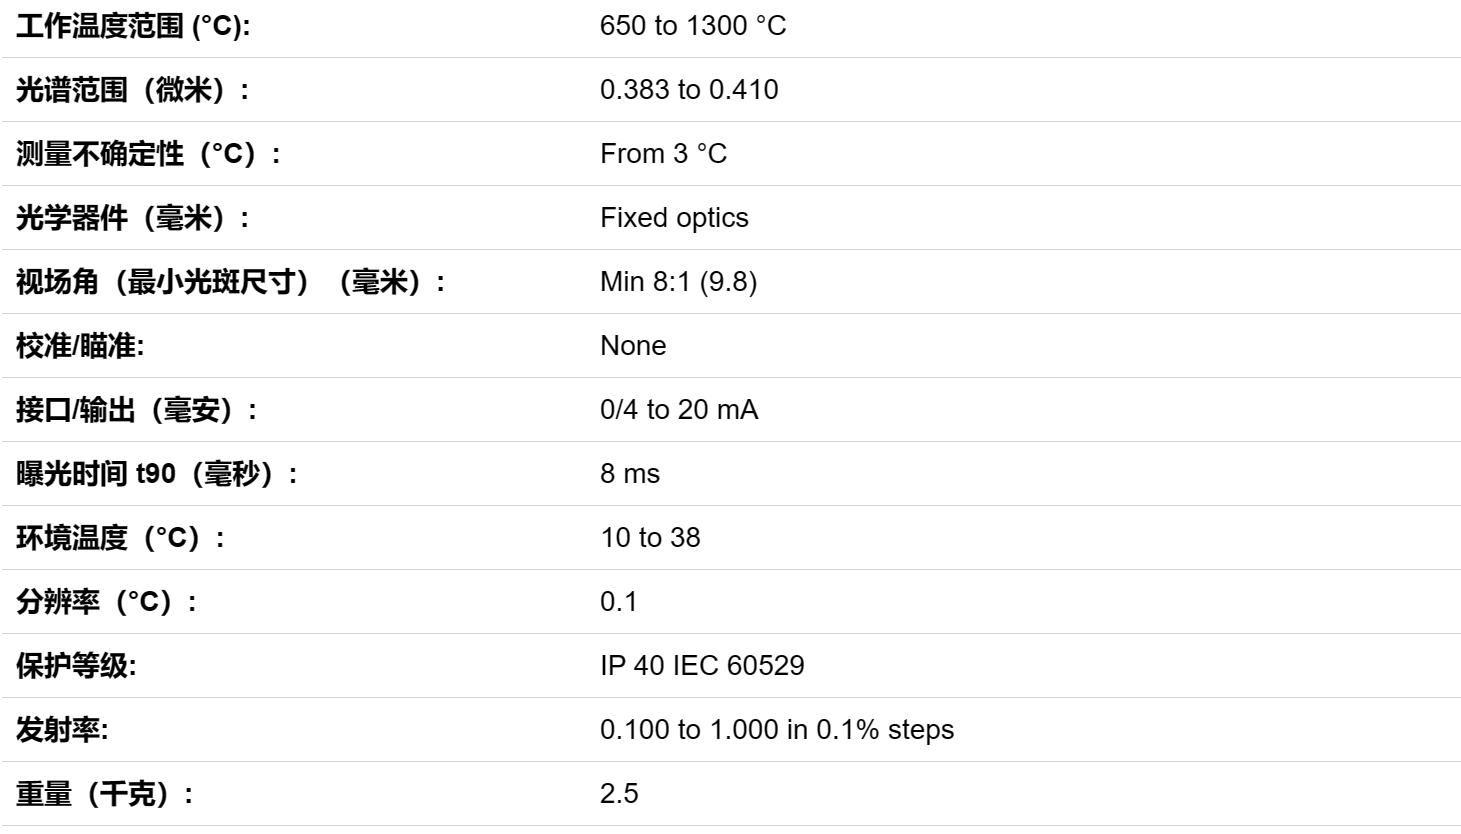Click the 2.5 weight value
This screenshot has height=834, width=1461.
619,794
